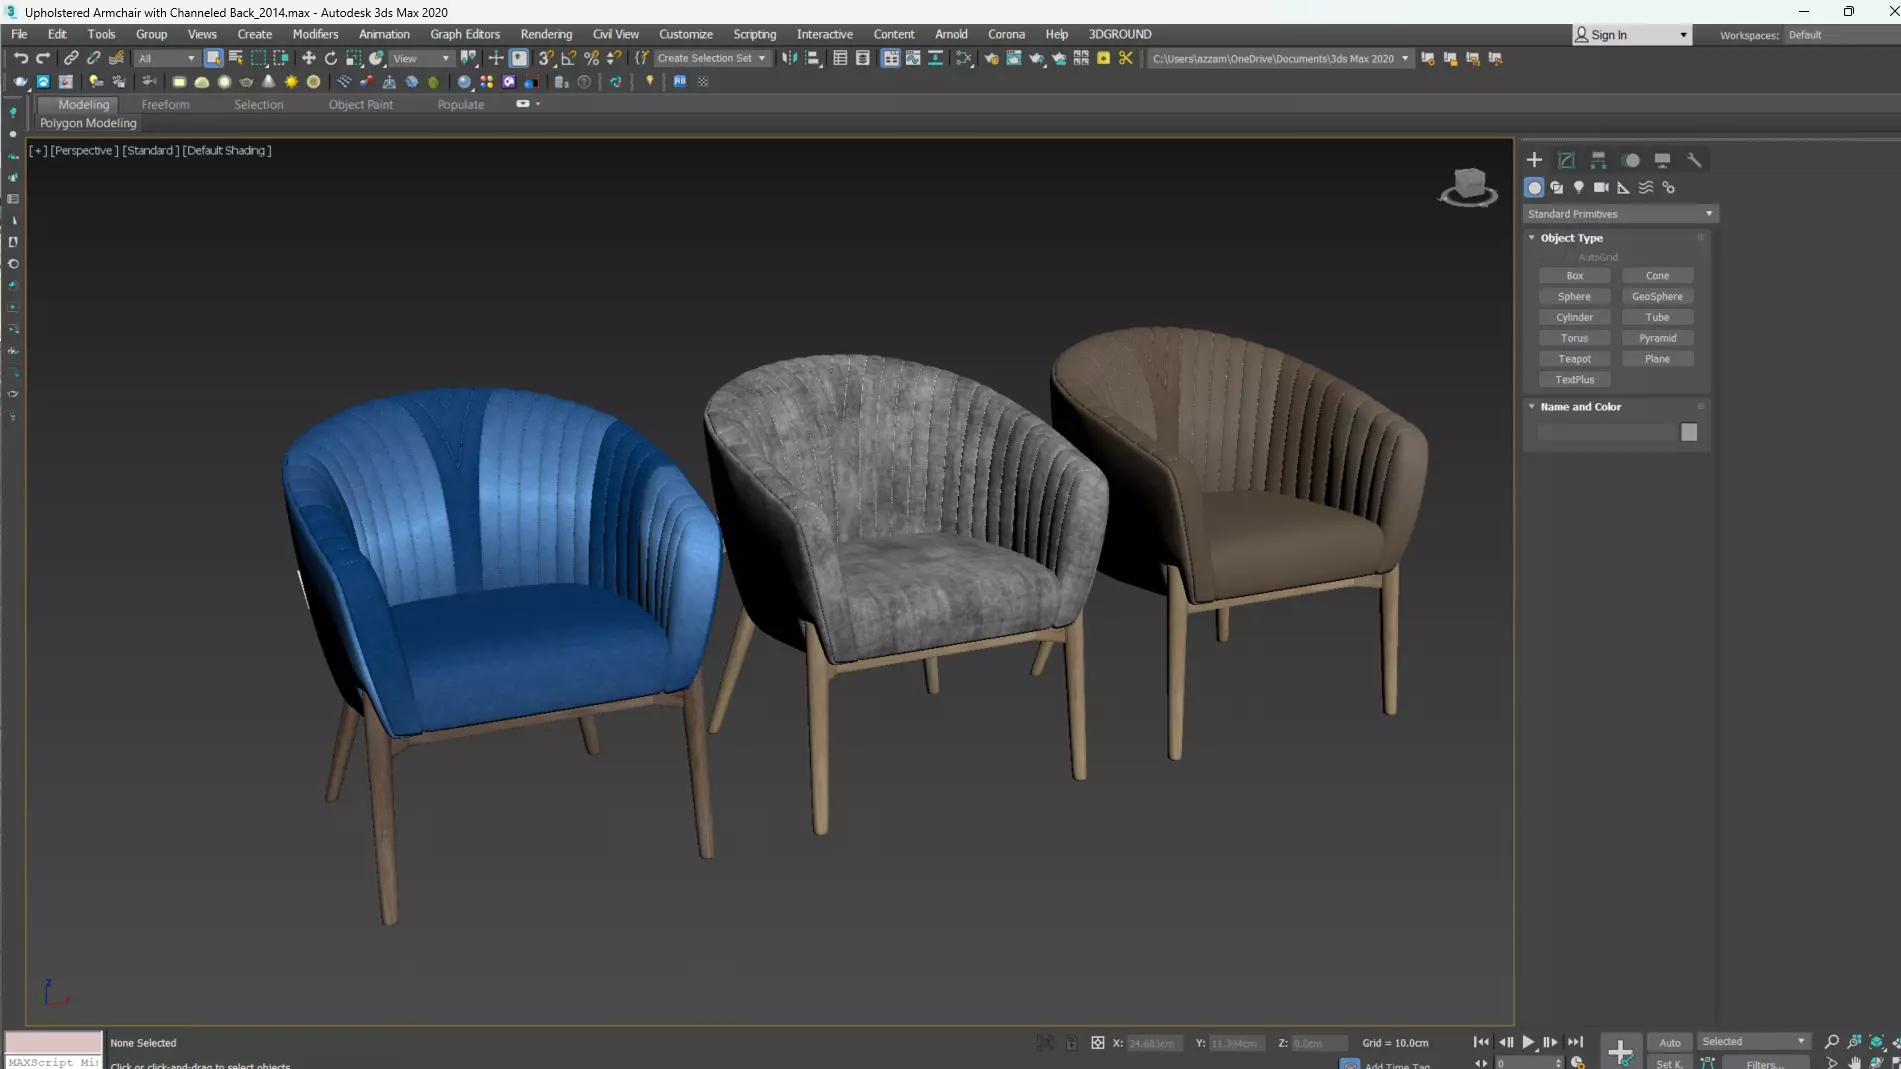
Task: Click the Redo arrow icon
Action: [42, 58]
